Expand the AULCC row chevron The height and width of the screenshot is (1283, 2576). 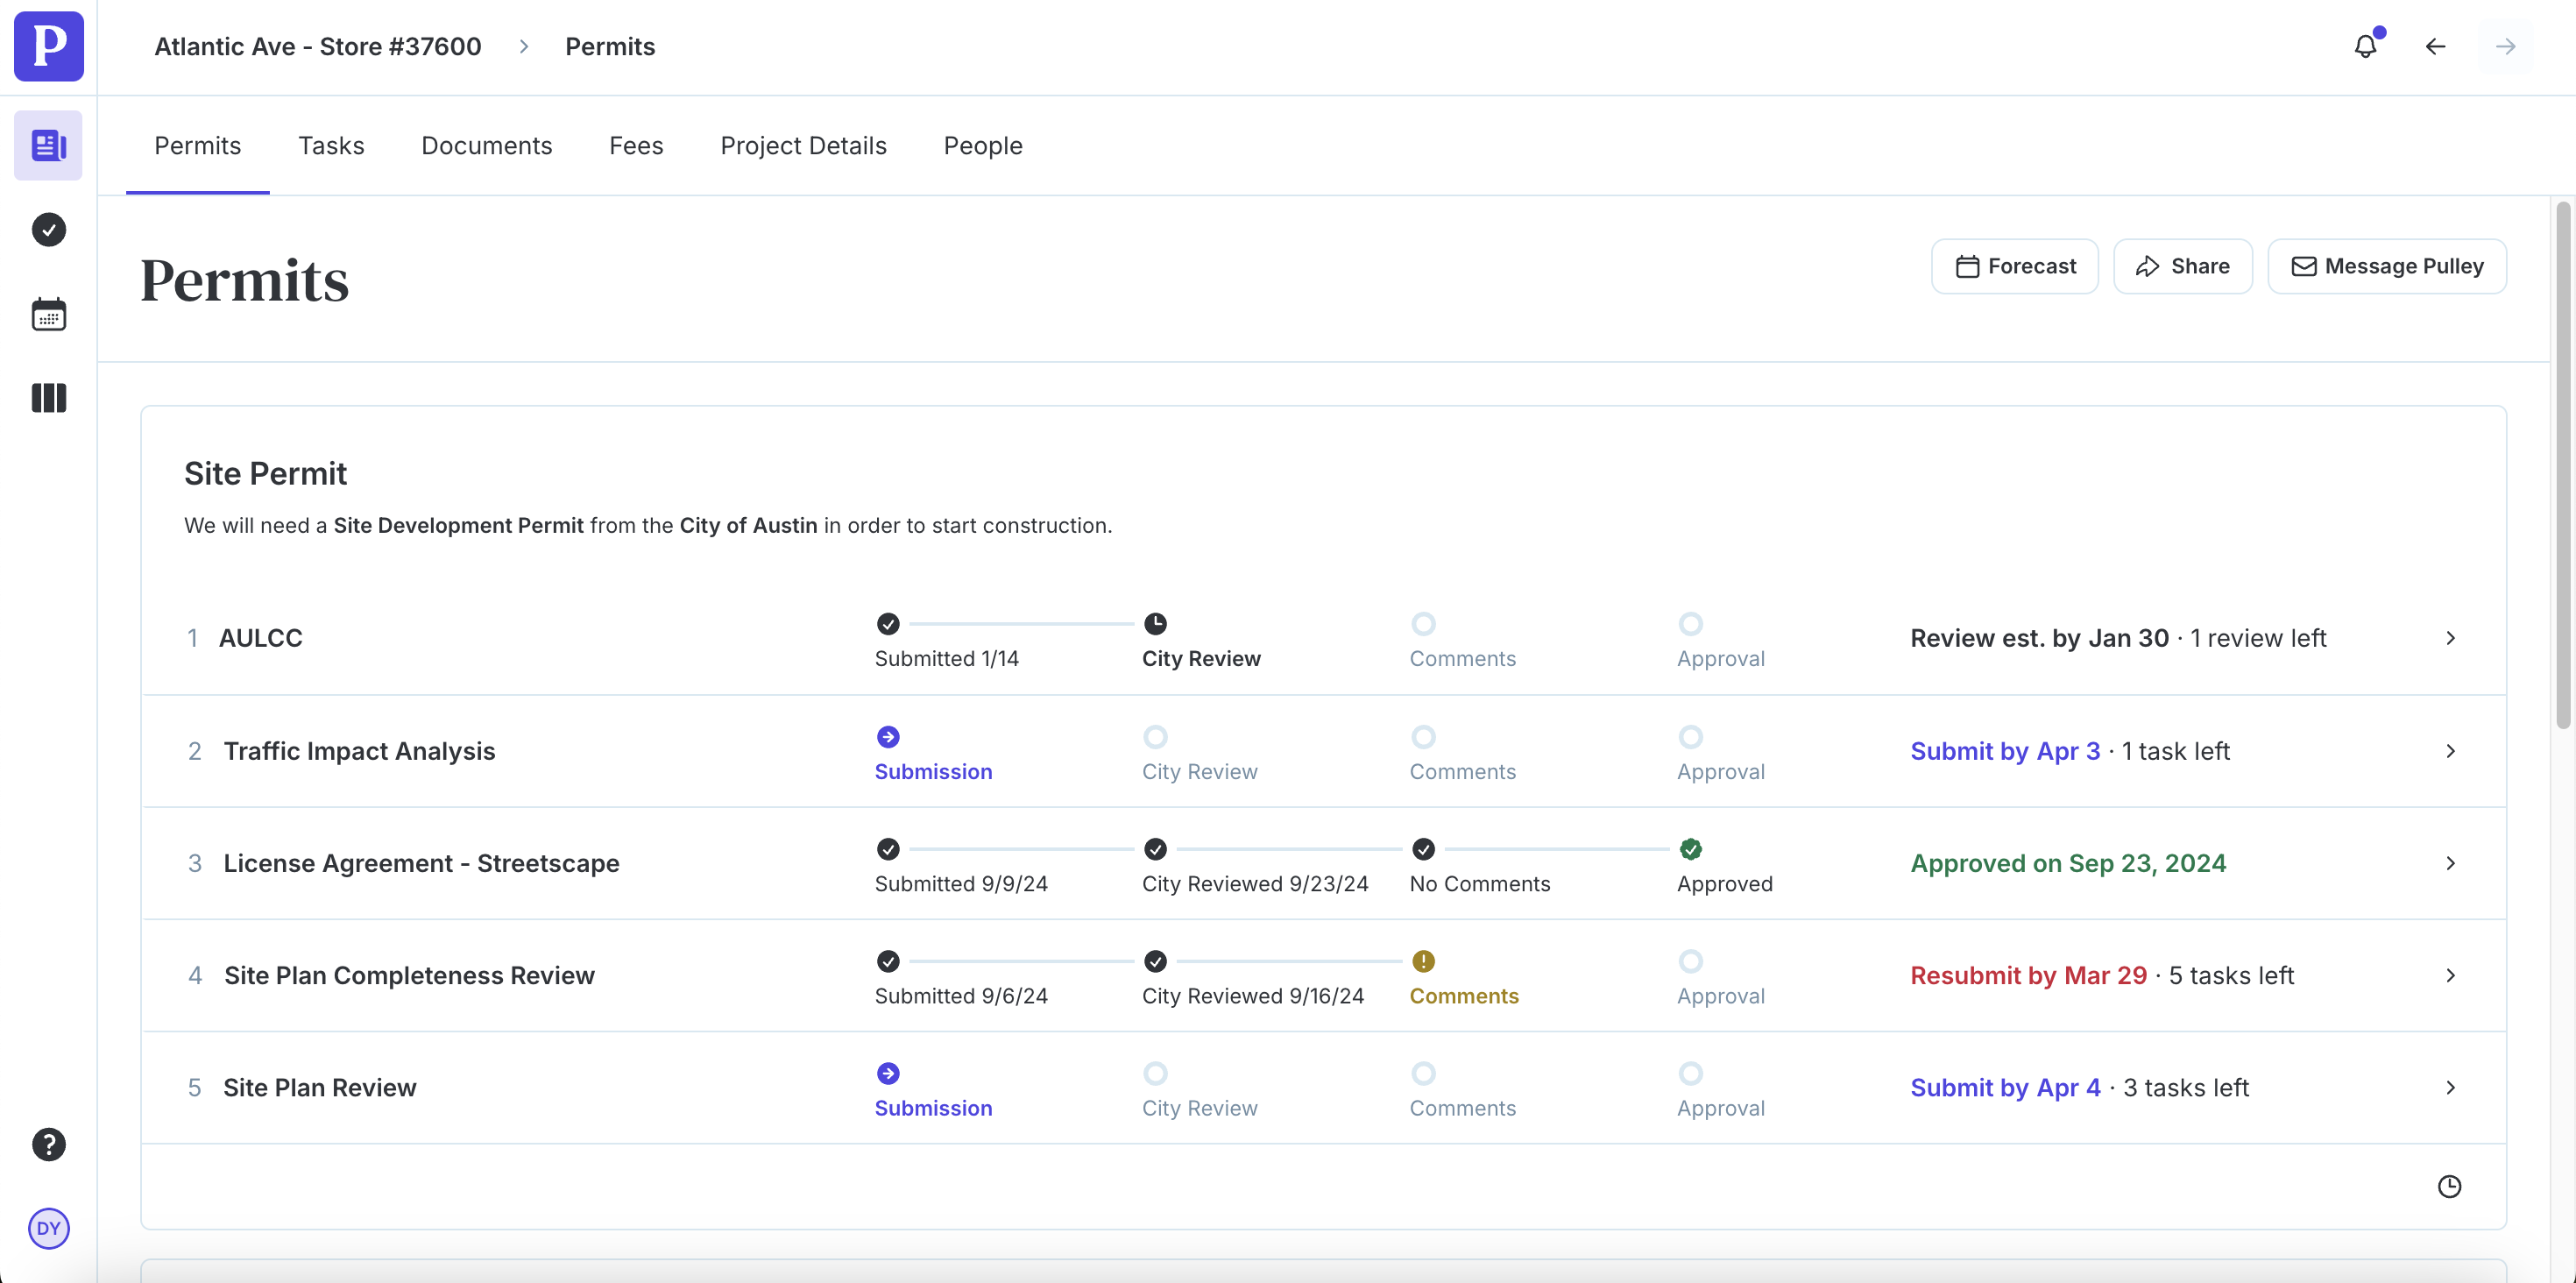coord(2450,638)
